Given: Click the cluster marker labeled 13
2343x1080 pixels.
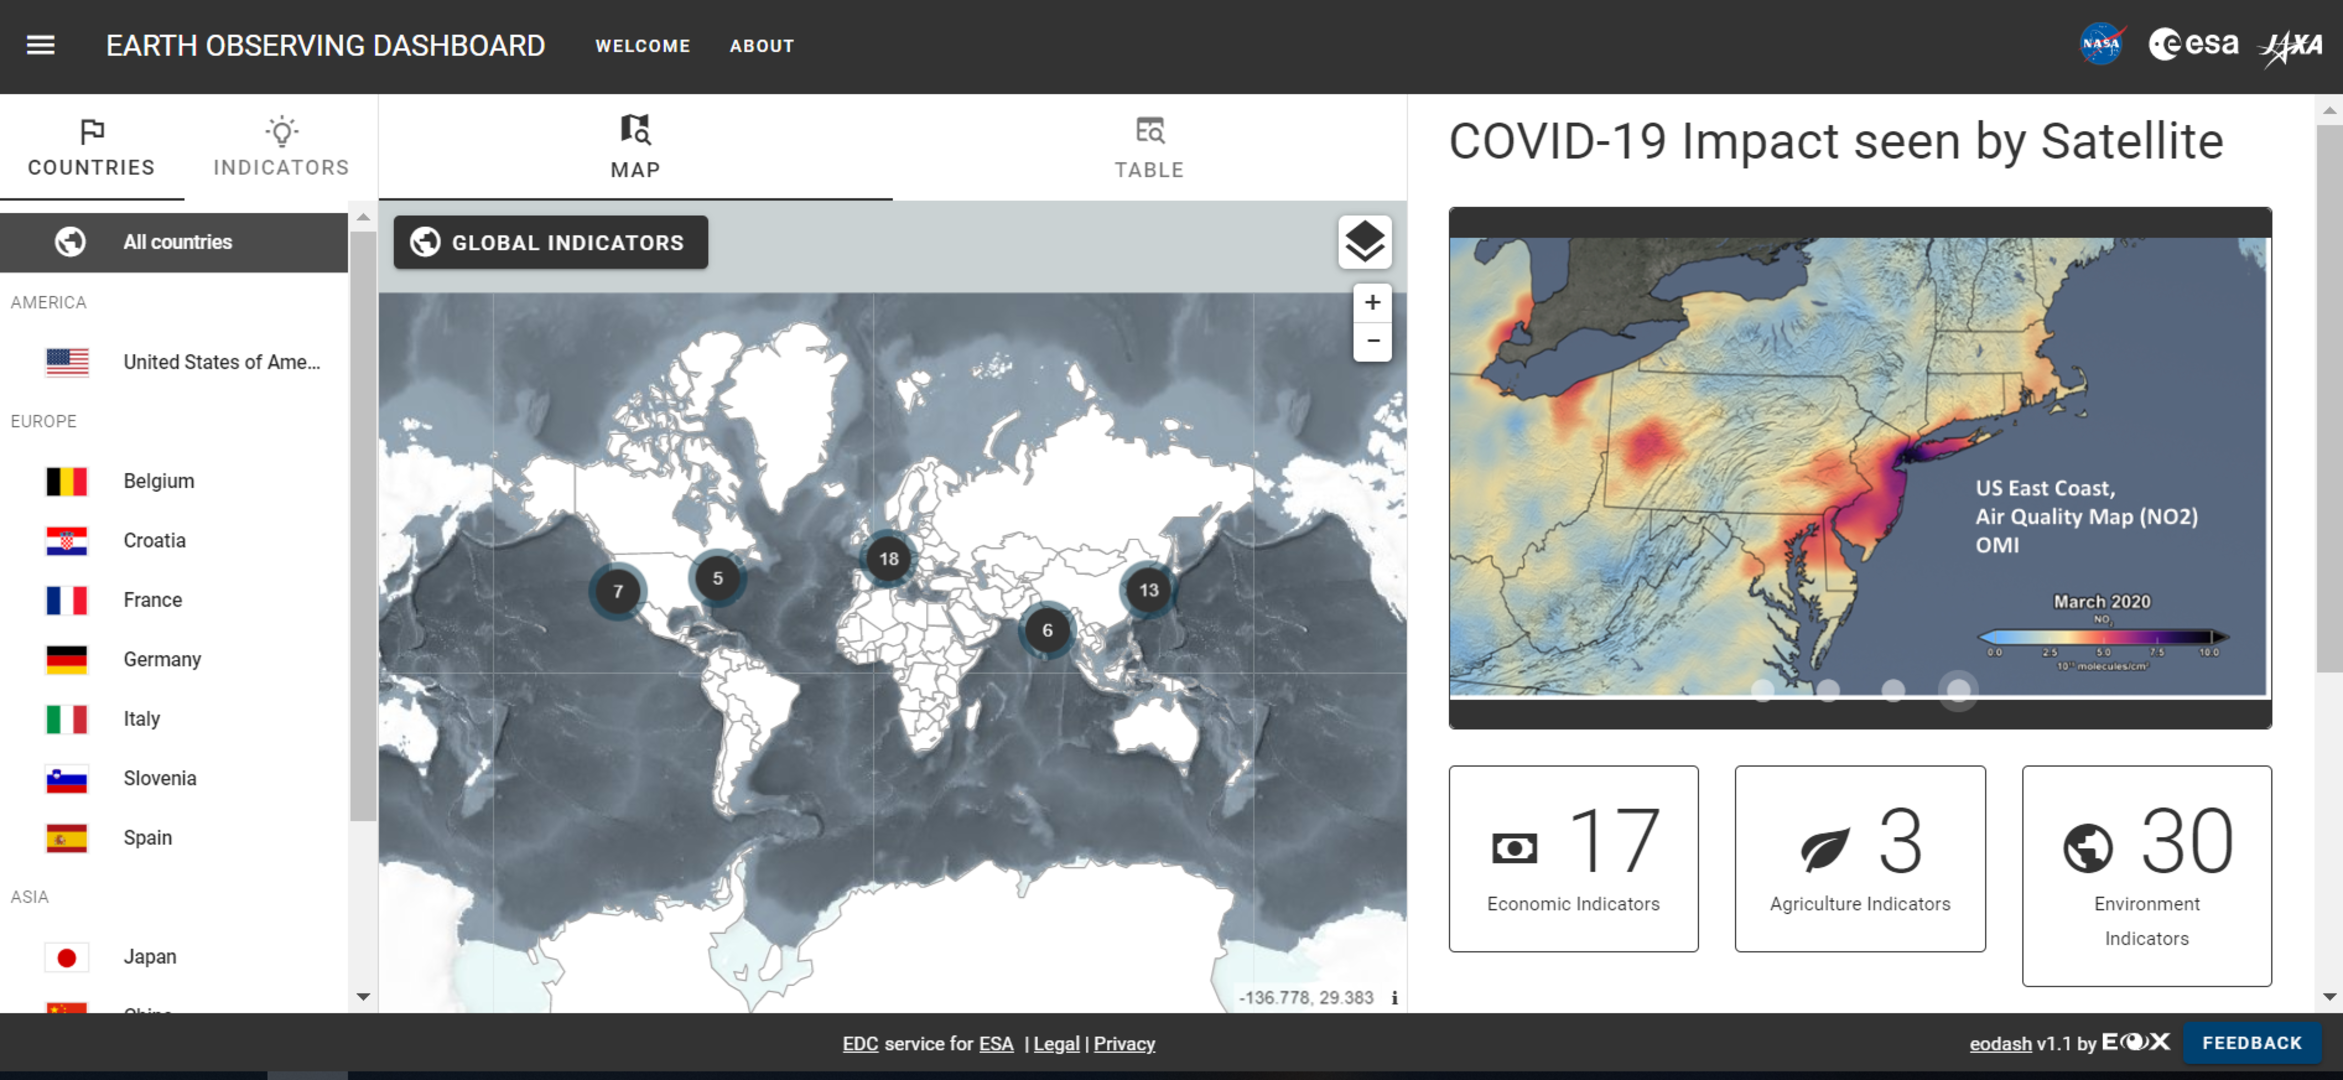Looking at the screenshot, I should pos(1148,590).
